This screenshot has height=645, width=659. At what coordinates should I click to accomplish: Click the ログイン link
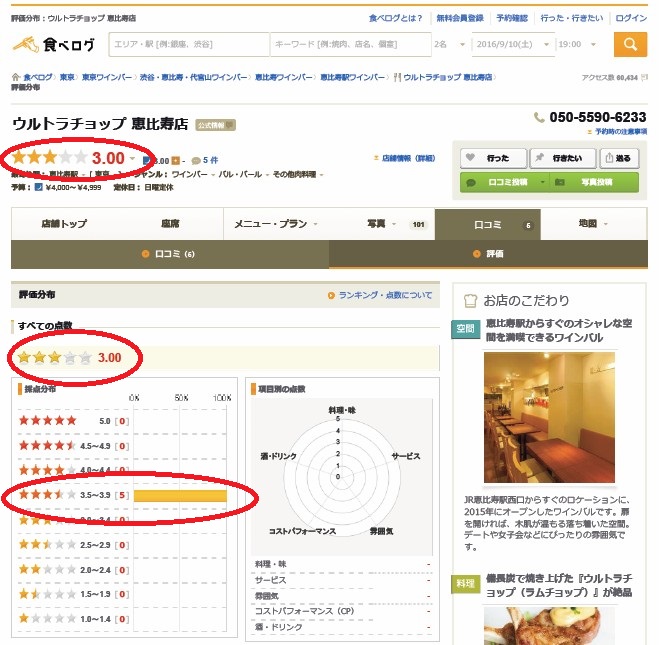[631, 18]
